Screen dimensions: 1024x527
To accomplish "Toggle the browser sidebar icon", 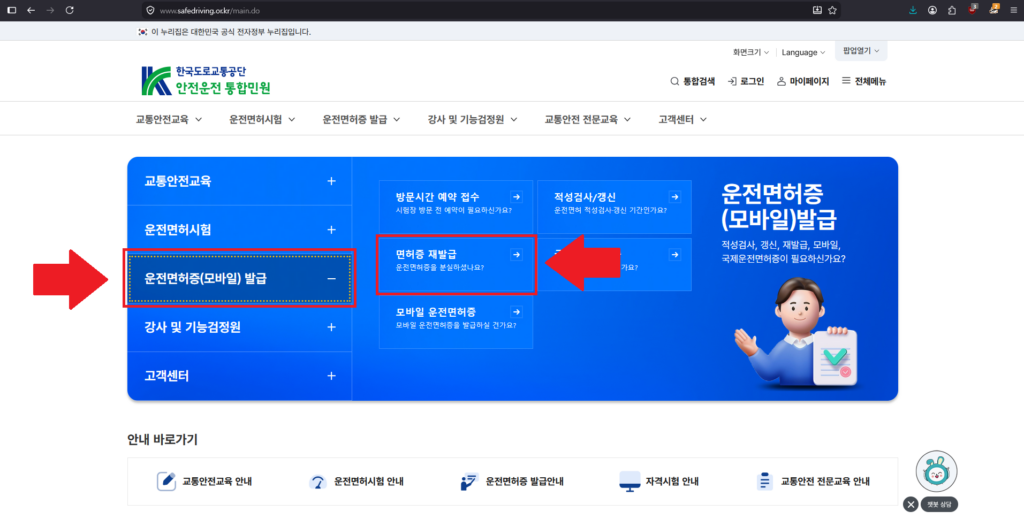I will [x=11, y=10].
